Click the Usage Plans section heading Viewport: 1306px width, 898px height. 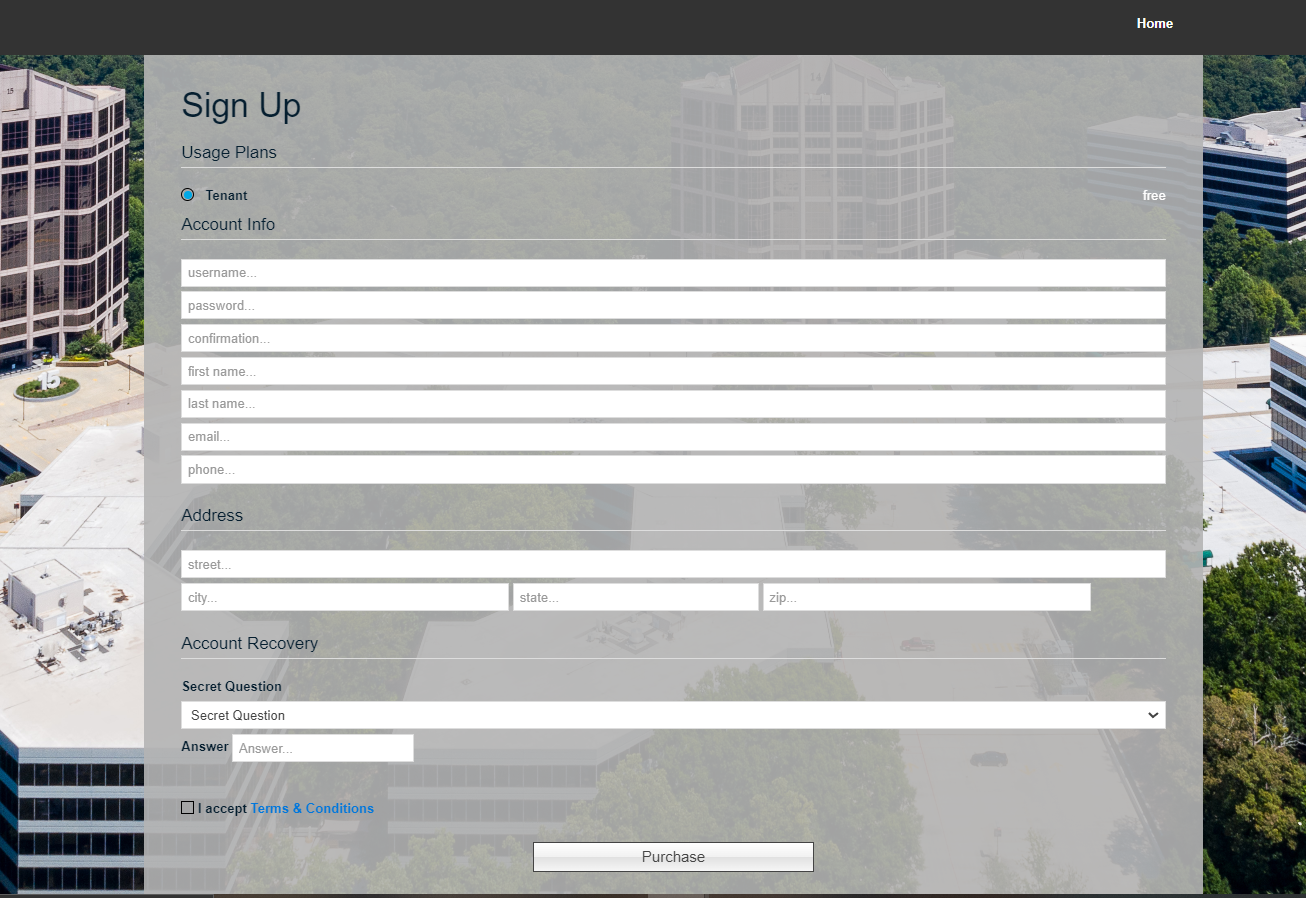click(229, 152)
